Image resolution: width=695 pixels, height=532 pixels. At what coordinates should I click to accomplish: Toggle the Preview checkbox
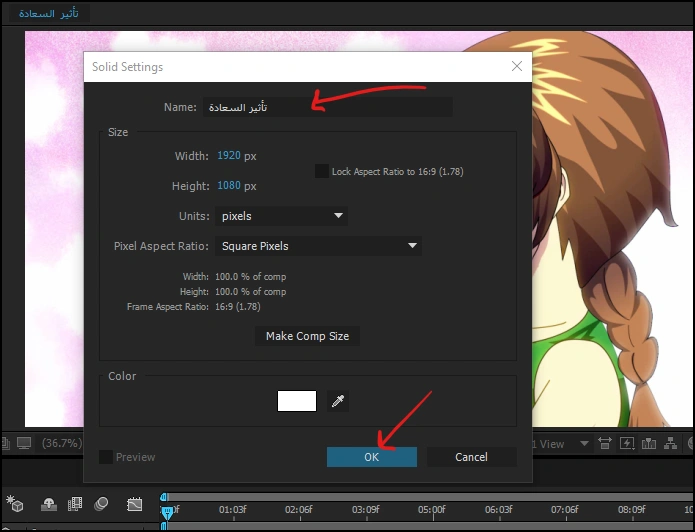tap(105, 457)
